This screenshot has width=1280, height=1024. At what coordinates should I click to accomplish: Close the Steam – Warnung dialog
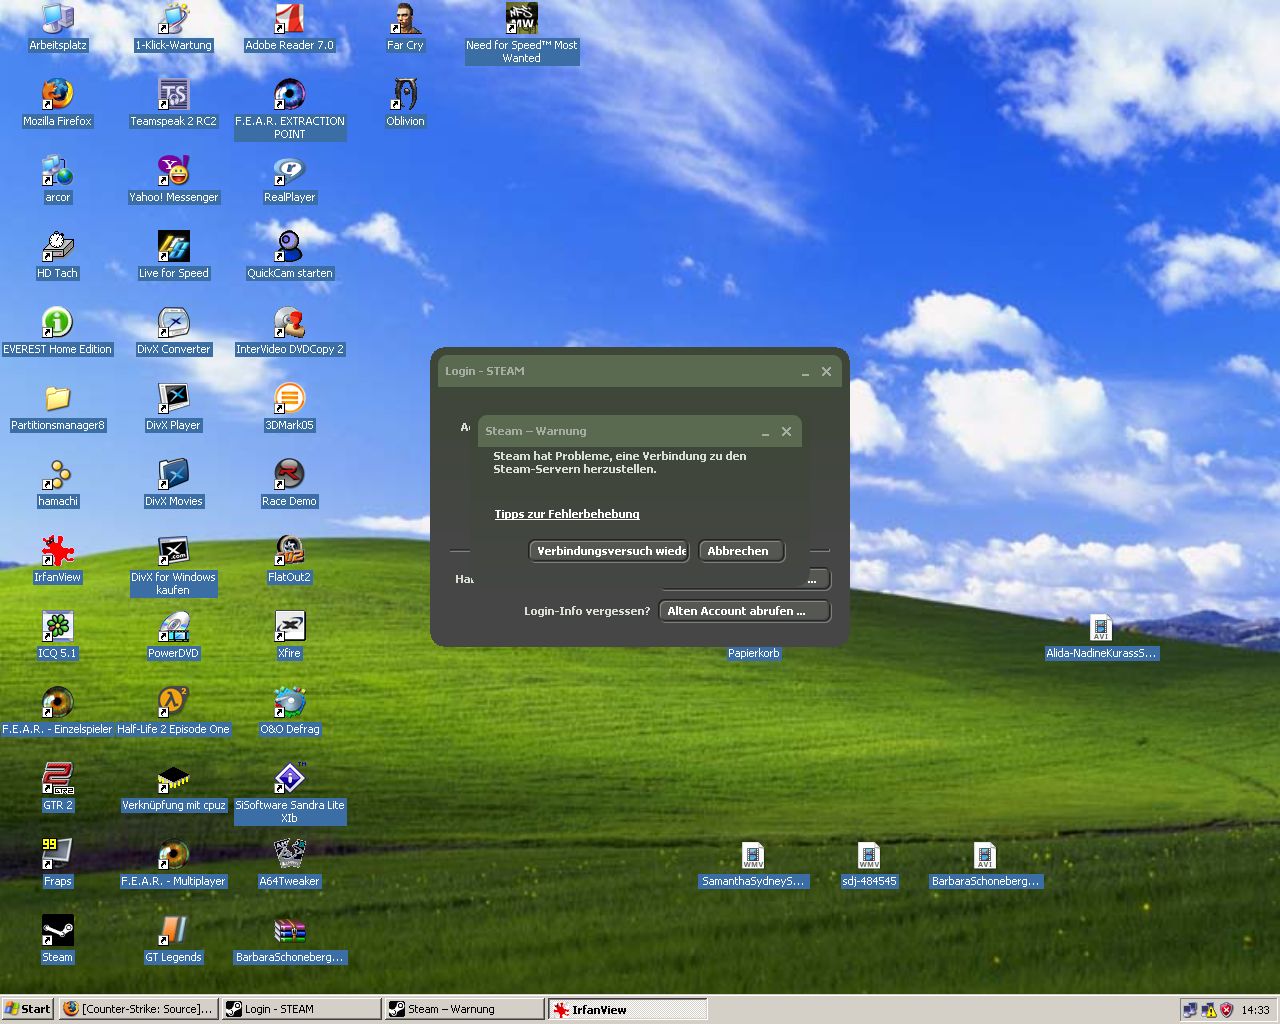[x=786, y=432]
